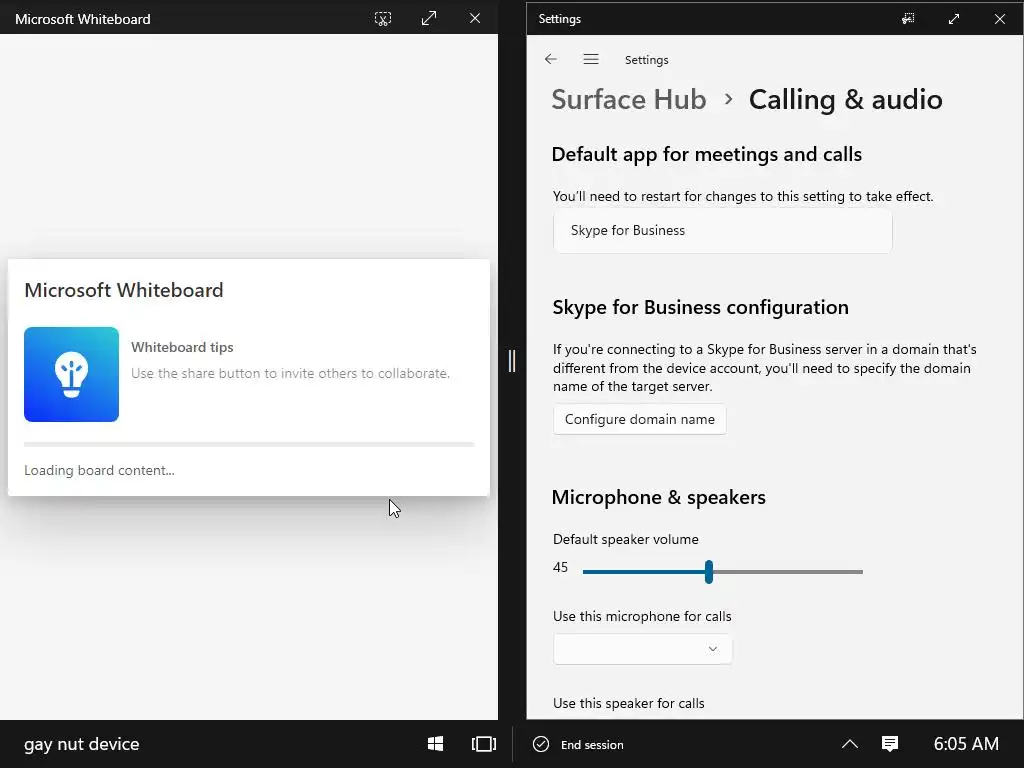This screenshot has width=1024, height=768.
Task: Click the "Skype for Business configuration" heading
Action: pos(700,308)
